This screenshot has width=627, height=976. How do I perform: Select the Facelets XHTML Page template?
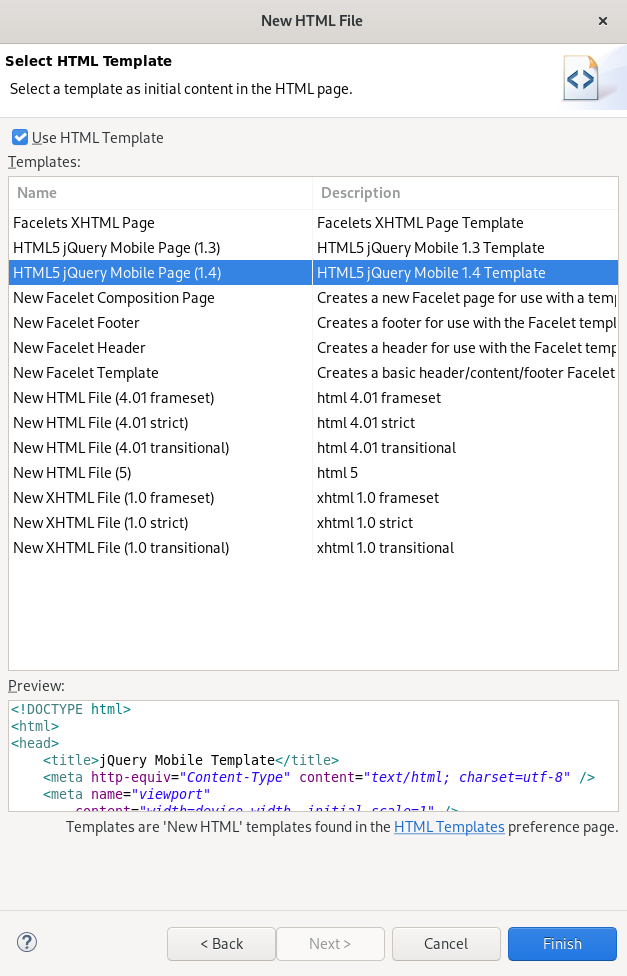pyautogui.click(x=84, y=223)
